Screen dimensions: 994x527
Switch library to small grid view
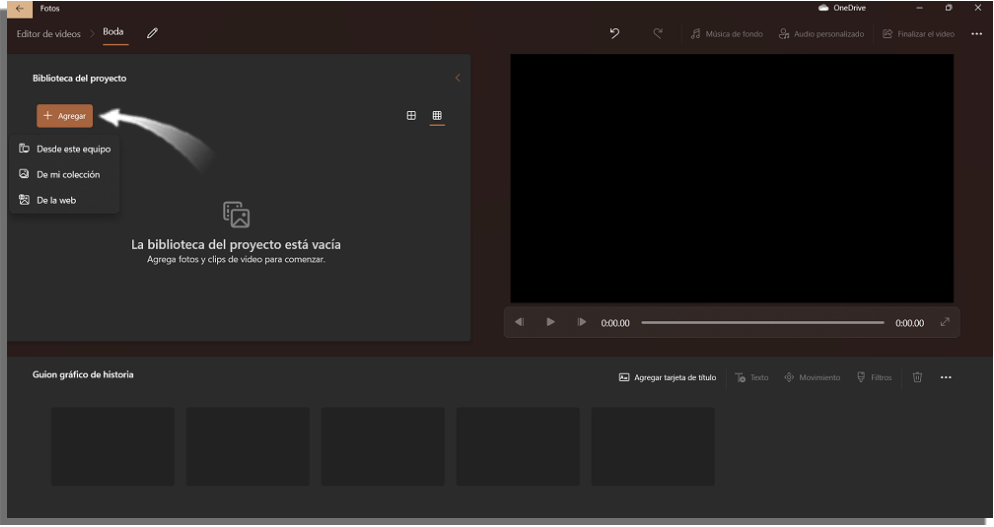(x=437, y=115)
